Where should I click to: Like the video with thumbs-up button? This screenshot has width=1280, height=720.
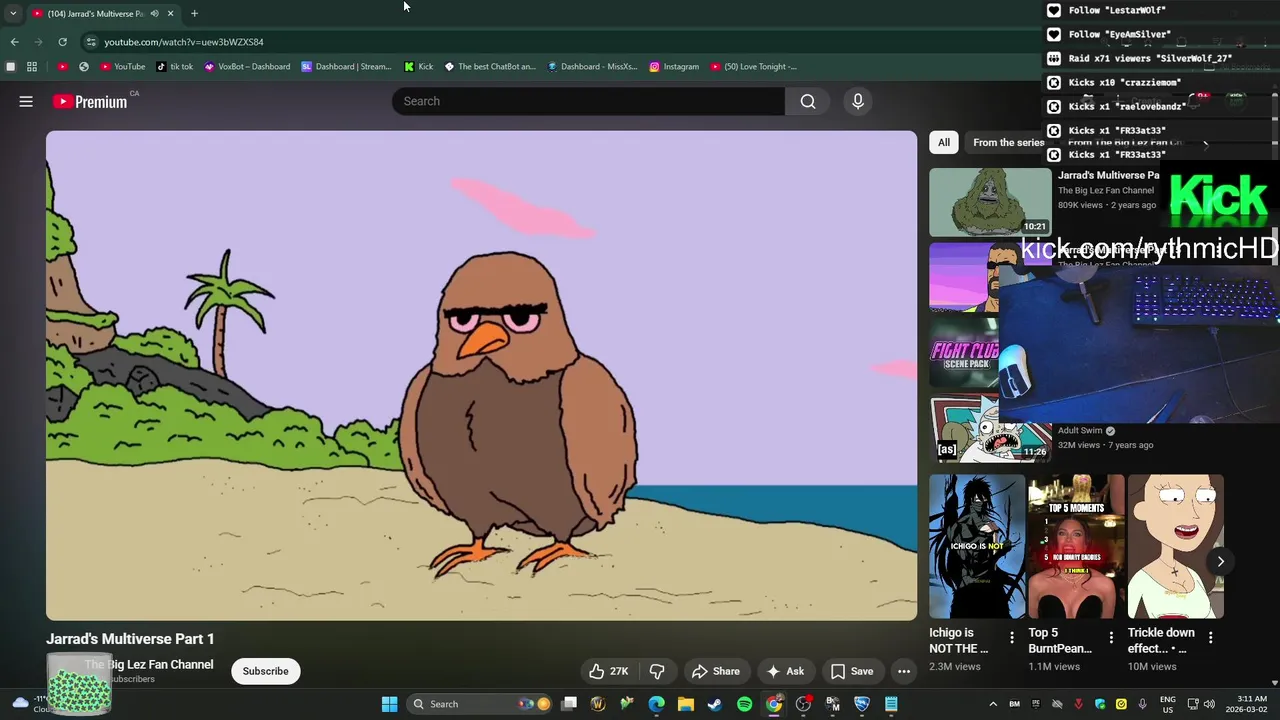tap(608, 671)
